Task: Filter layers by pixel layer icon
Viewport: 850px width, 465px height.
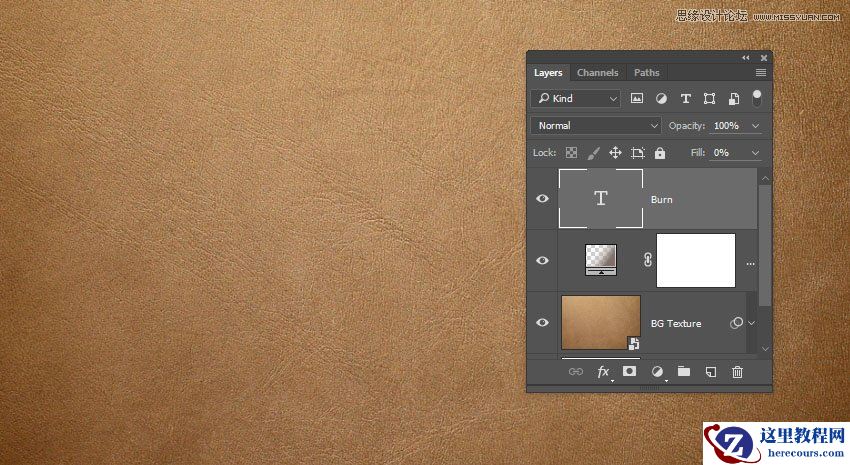Action: 636,98
